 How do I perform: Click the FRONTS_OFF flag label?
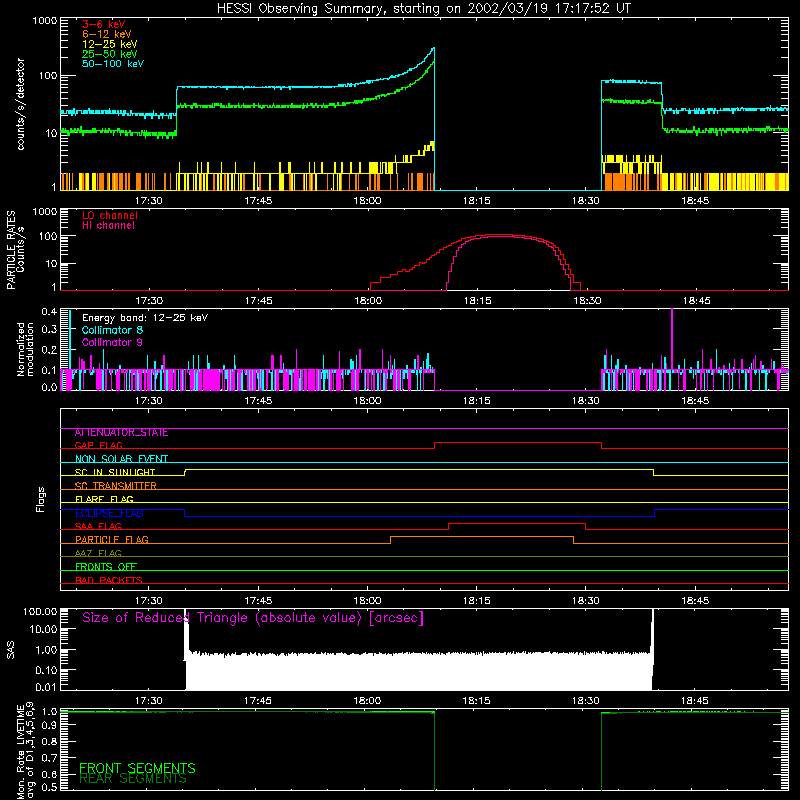coord(106,567)
